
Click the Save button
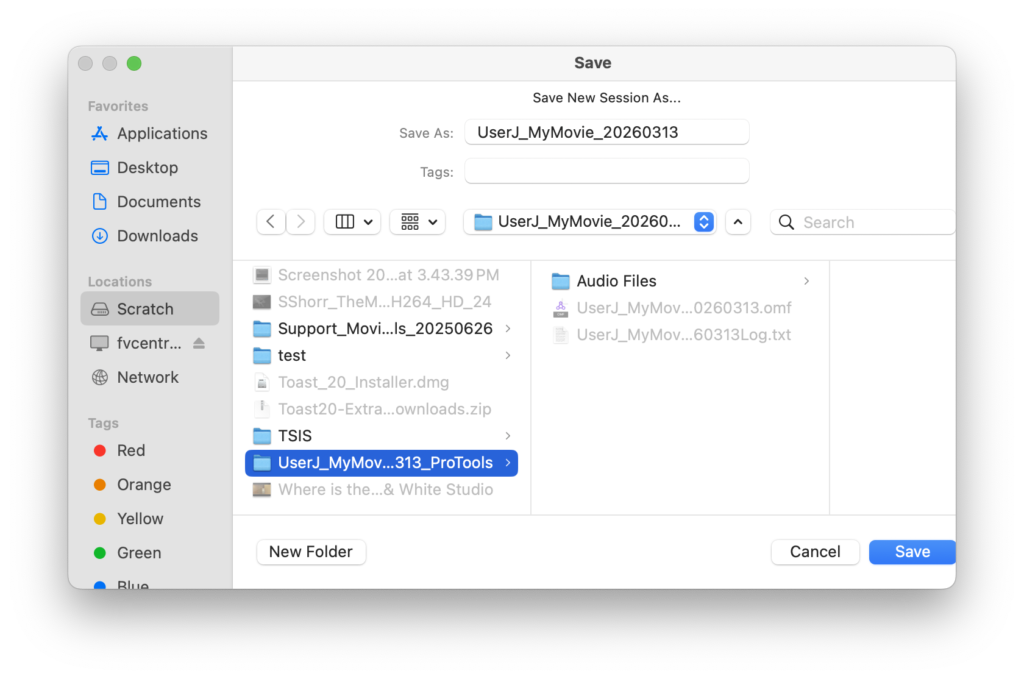[911, 552]
